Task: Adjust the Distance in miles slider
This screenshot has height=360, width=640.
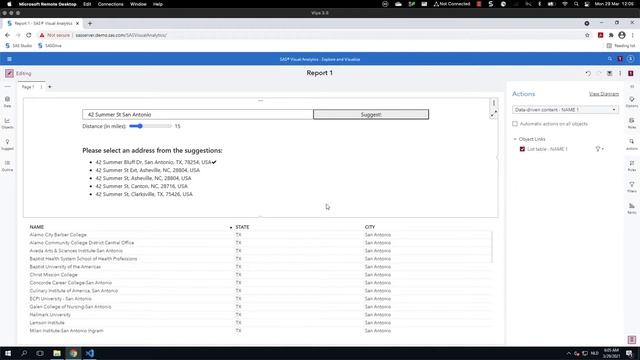Action: pos(150,126)
